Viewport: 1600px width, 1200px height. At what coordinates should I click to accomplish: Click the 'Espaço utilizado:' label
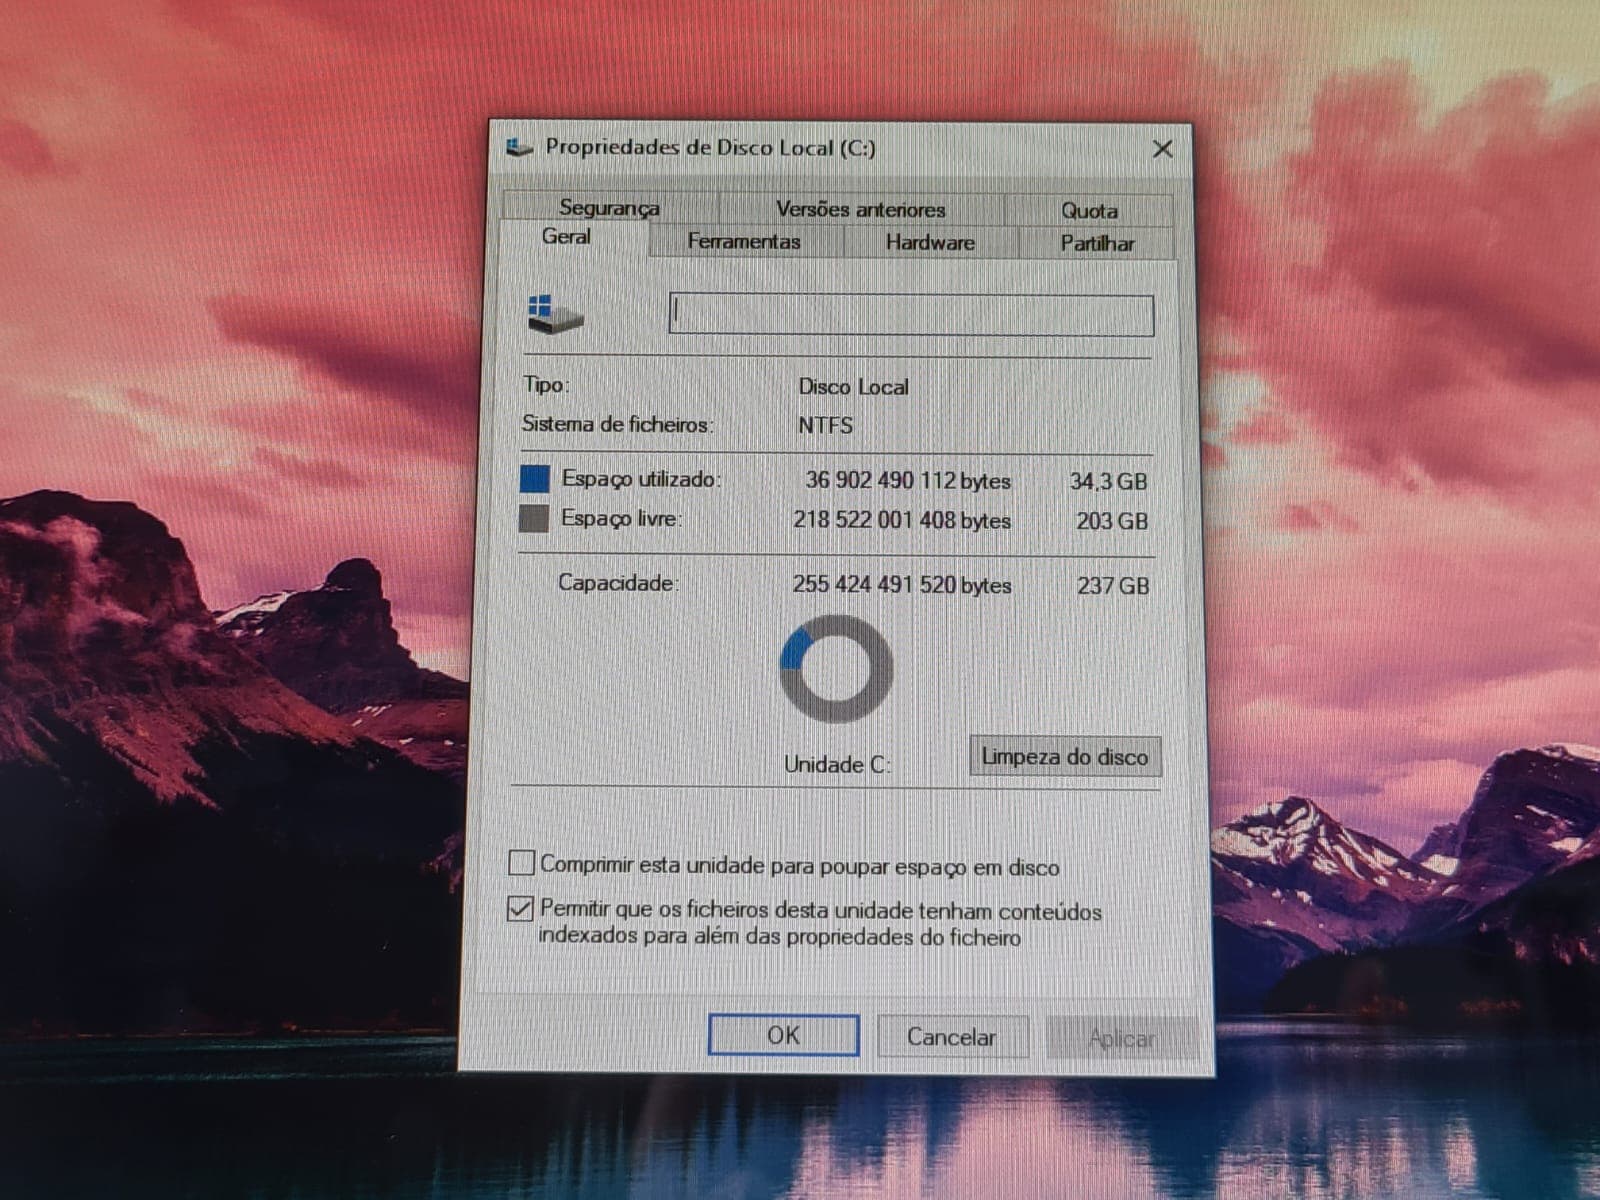tap(641, 479)
